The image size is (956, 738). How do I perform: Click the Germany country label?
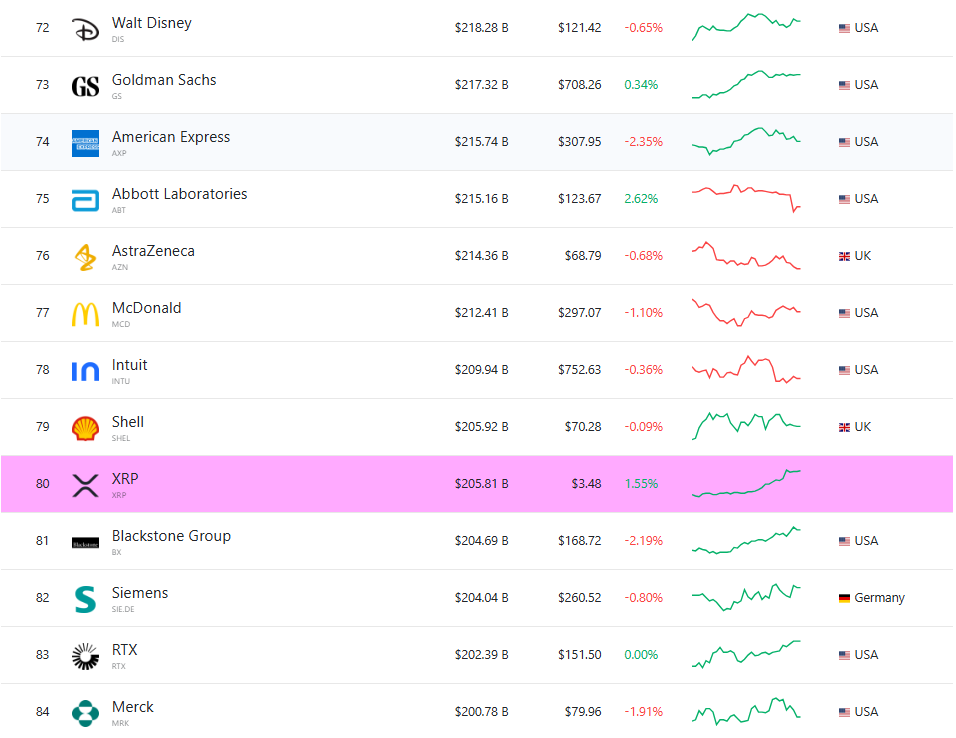click(879, 598)
